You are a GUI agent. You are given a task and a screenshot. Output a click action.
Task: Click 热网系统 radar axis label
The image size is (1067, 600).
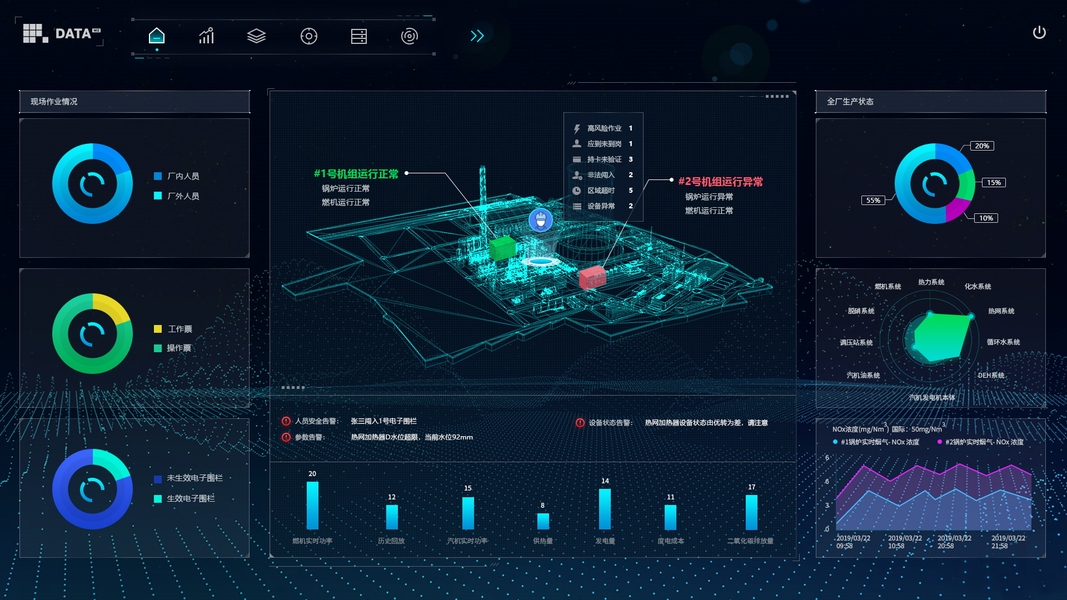pyautogui.click(x=1001, y=311)
